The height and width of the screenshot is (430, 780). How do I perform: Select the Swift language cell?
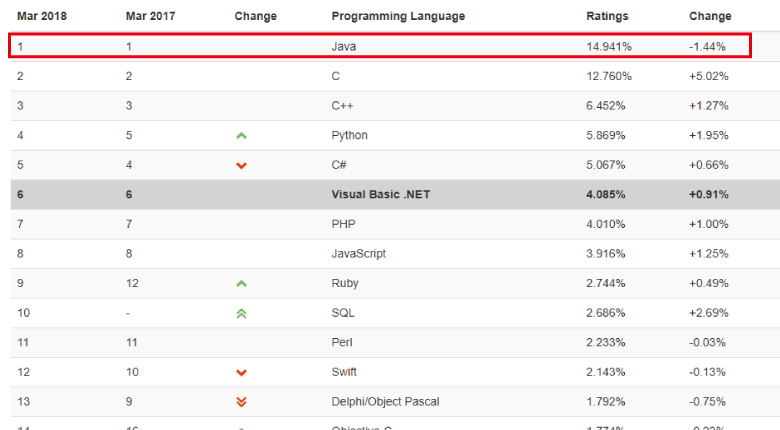coord(344,372)
